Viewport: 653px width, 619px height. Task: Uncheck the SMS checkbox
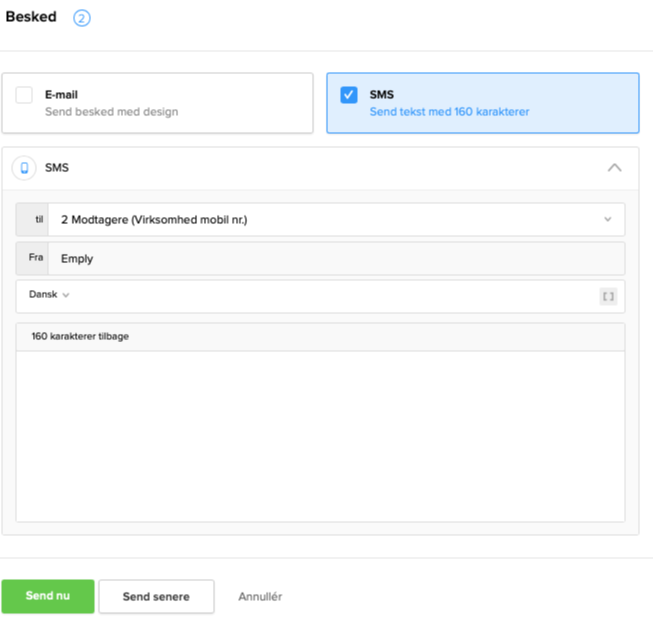(348, 96)
